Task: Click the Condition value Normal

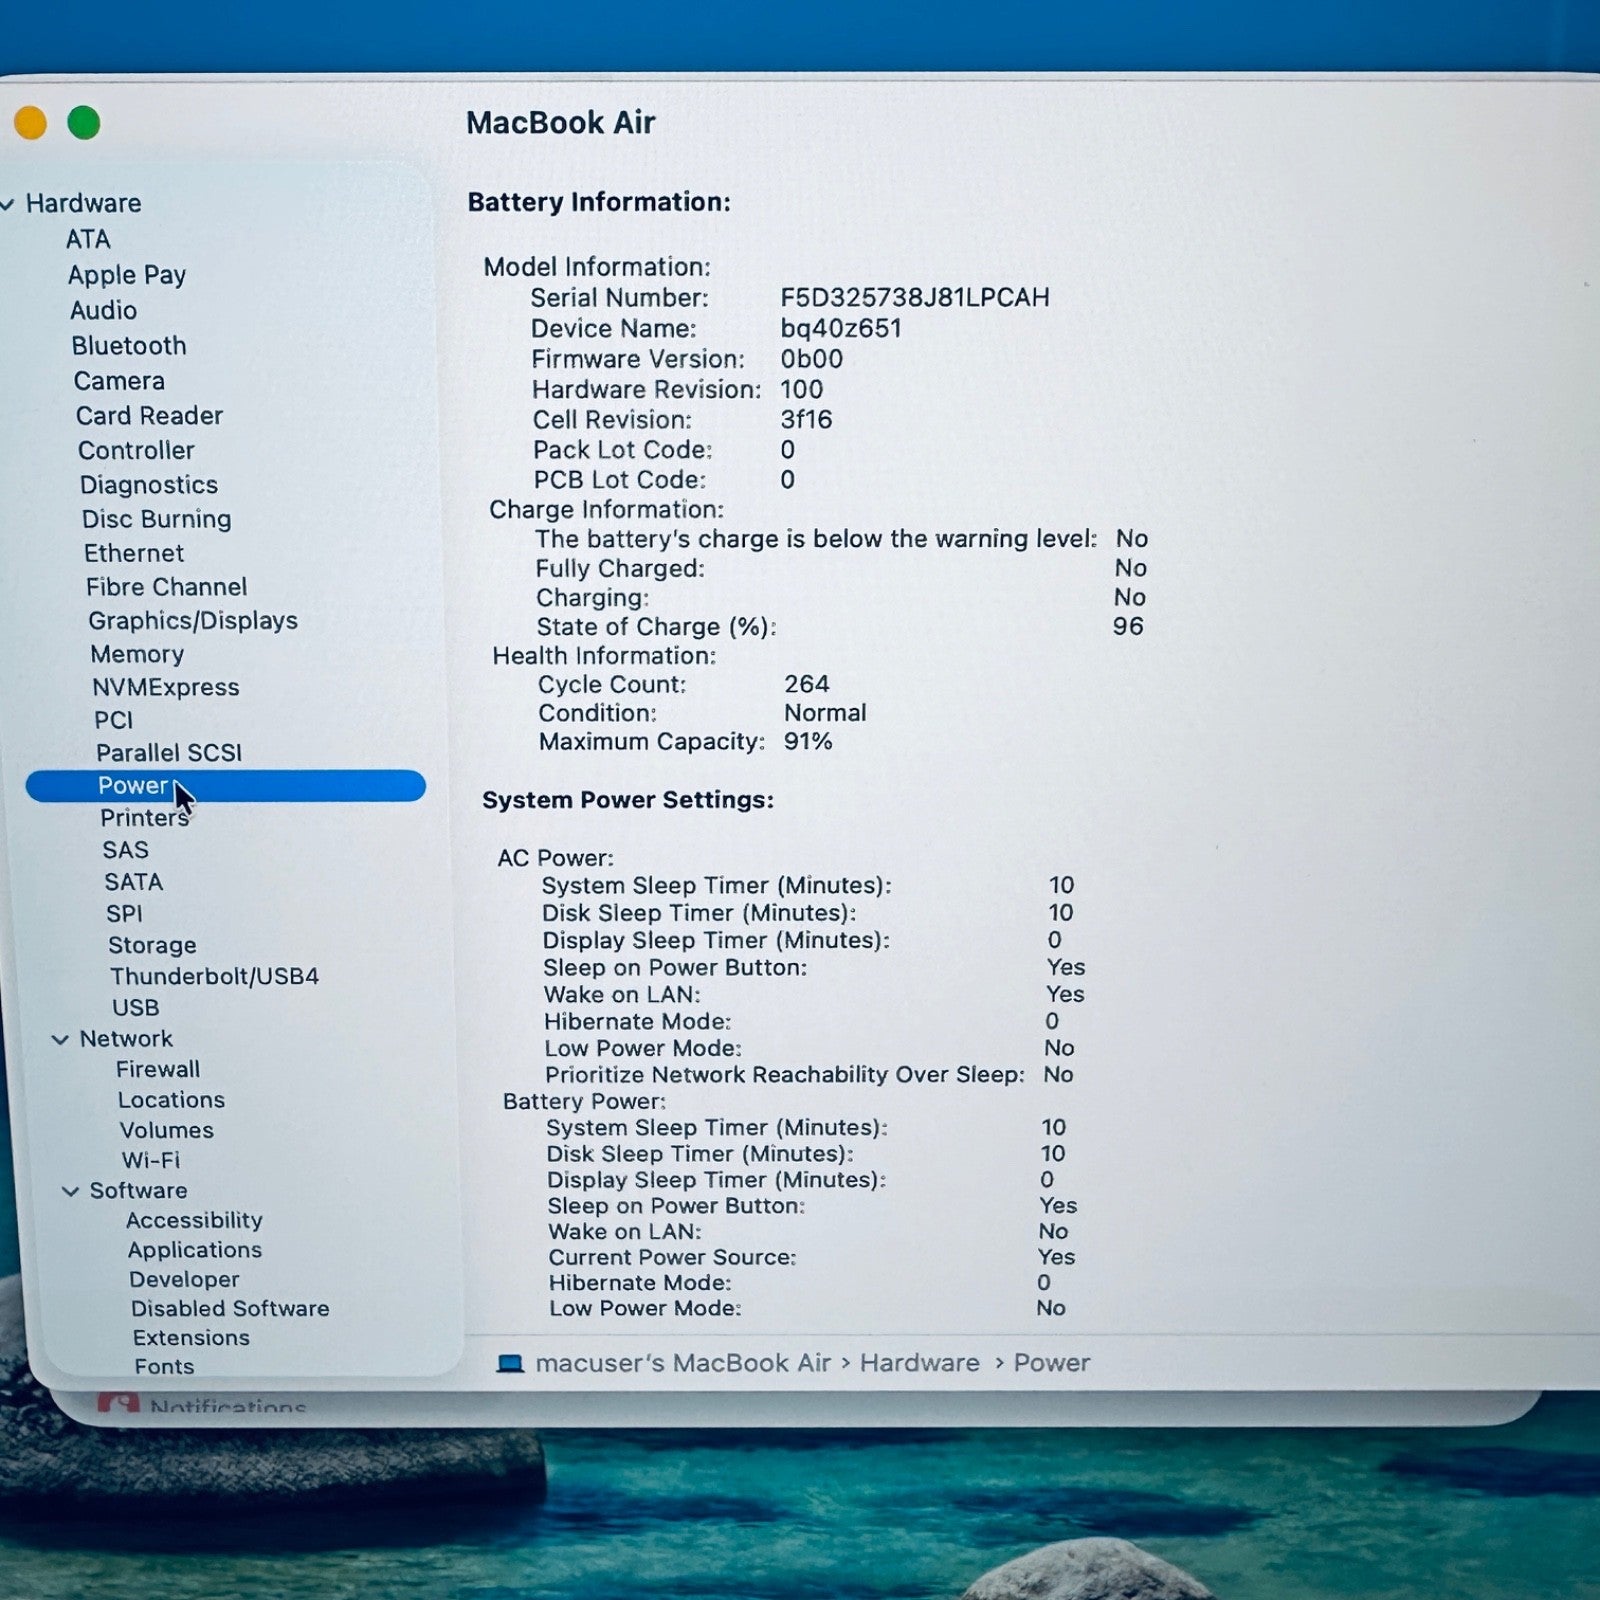Action: click(825, 713)
